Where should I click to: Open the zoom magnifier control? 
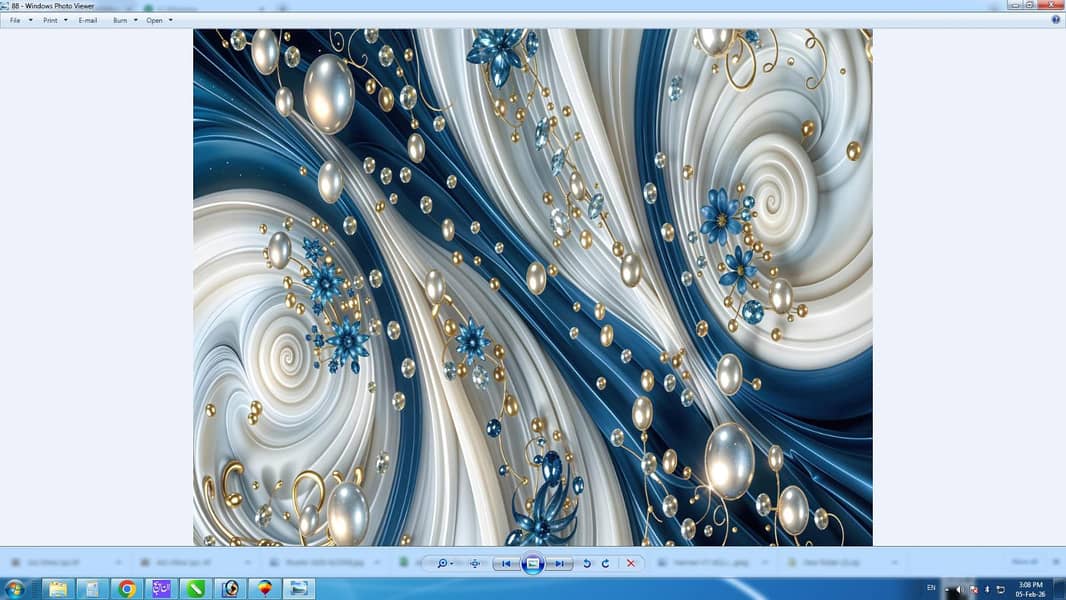coord(444,563)
